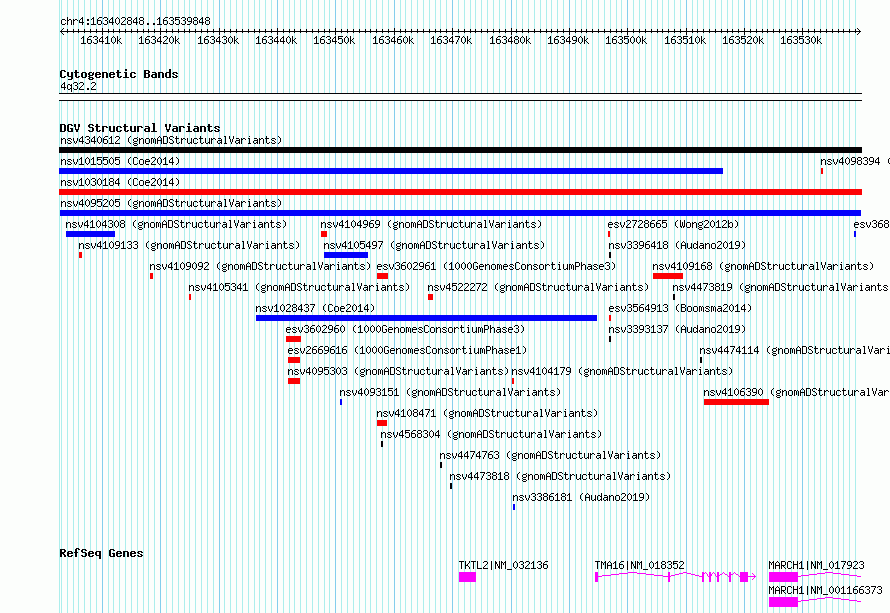890x613 pixels.
Task: Select the nsv4105497 blue variant bar
Action: click(346, 255)
